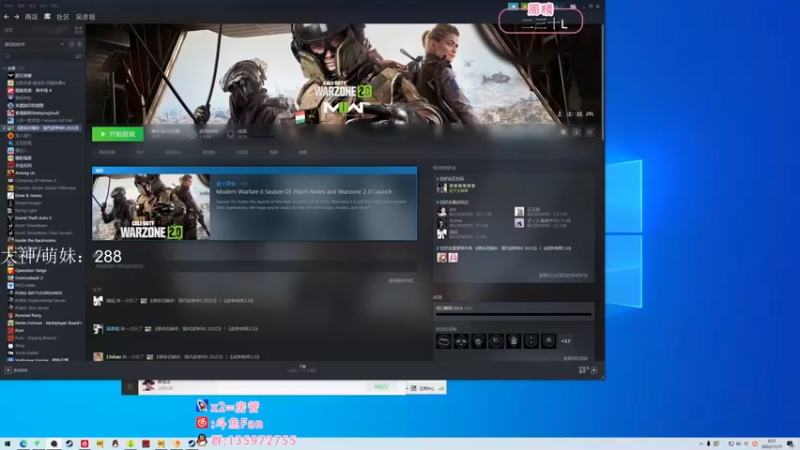The height and width of the screenshot is (450, 800).
Task: Click first locked achievement icon
Action: pyautogui.click(x=444, y=341)
